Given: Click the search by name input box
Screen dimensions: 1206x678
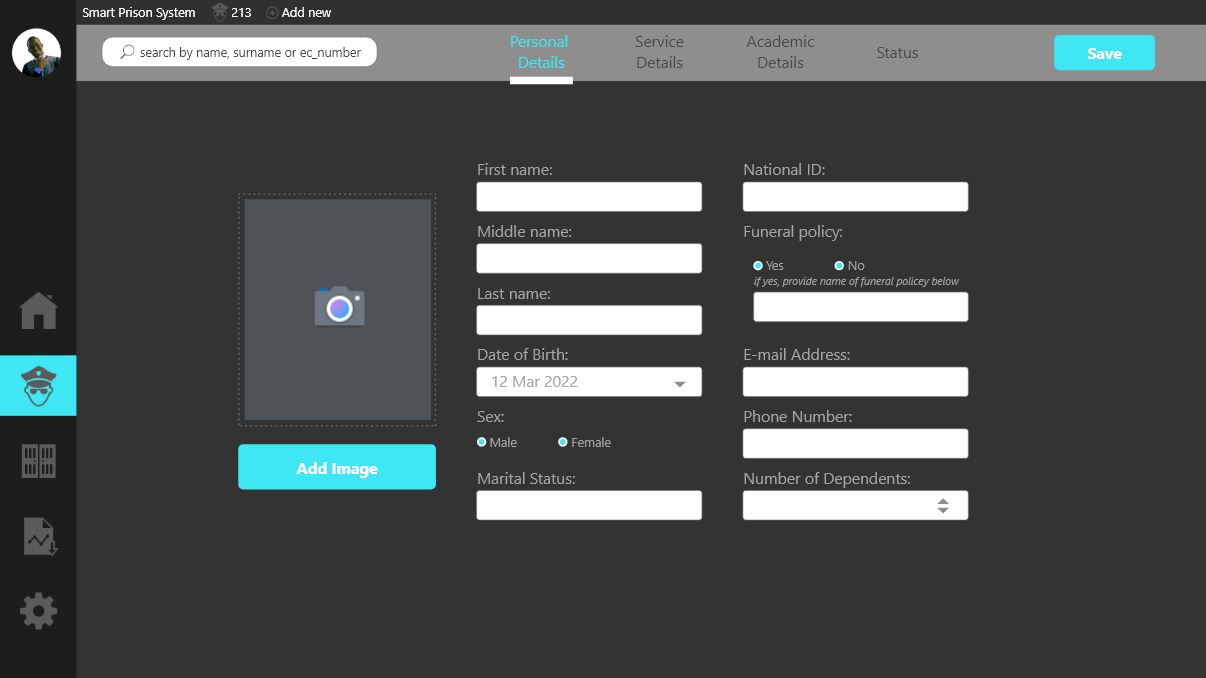Looking at the screenshot, I should pos(240,52).
